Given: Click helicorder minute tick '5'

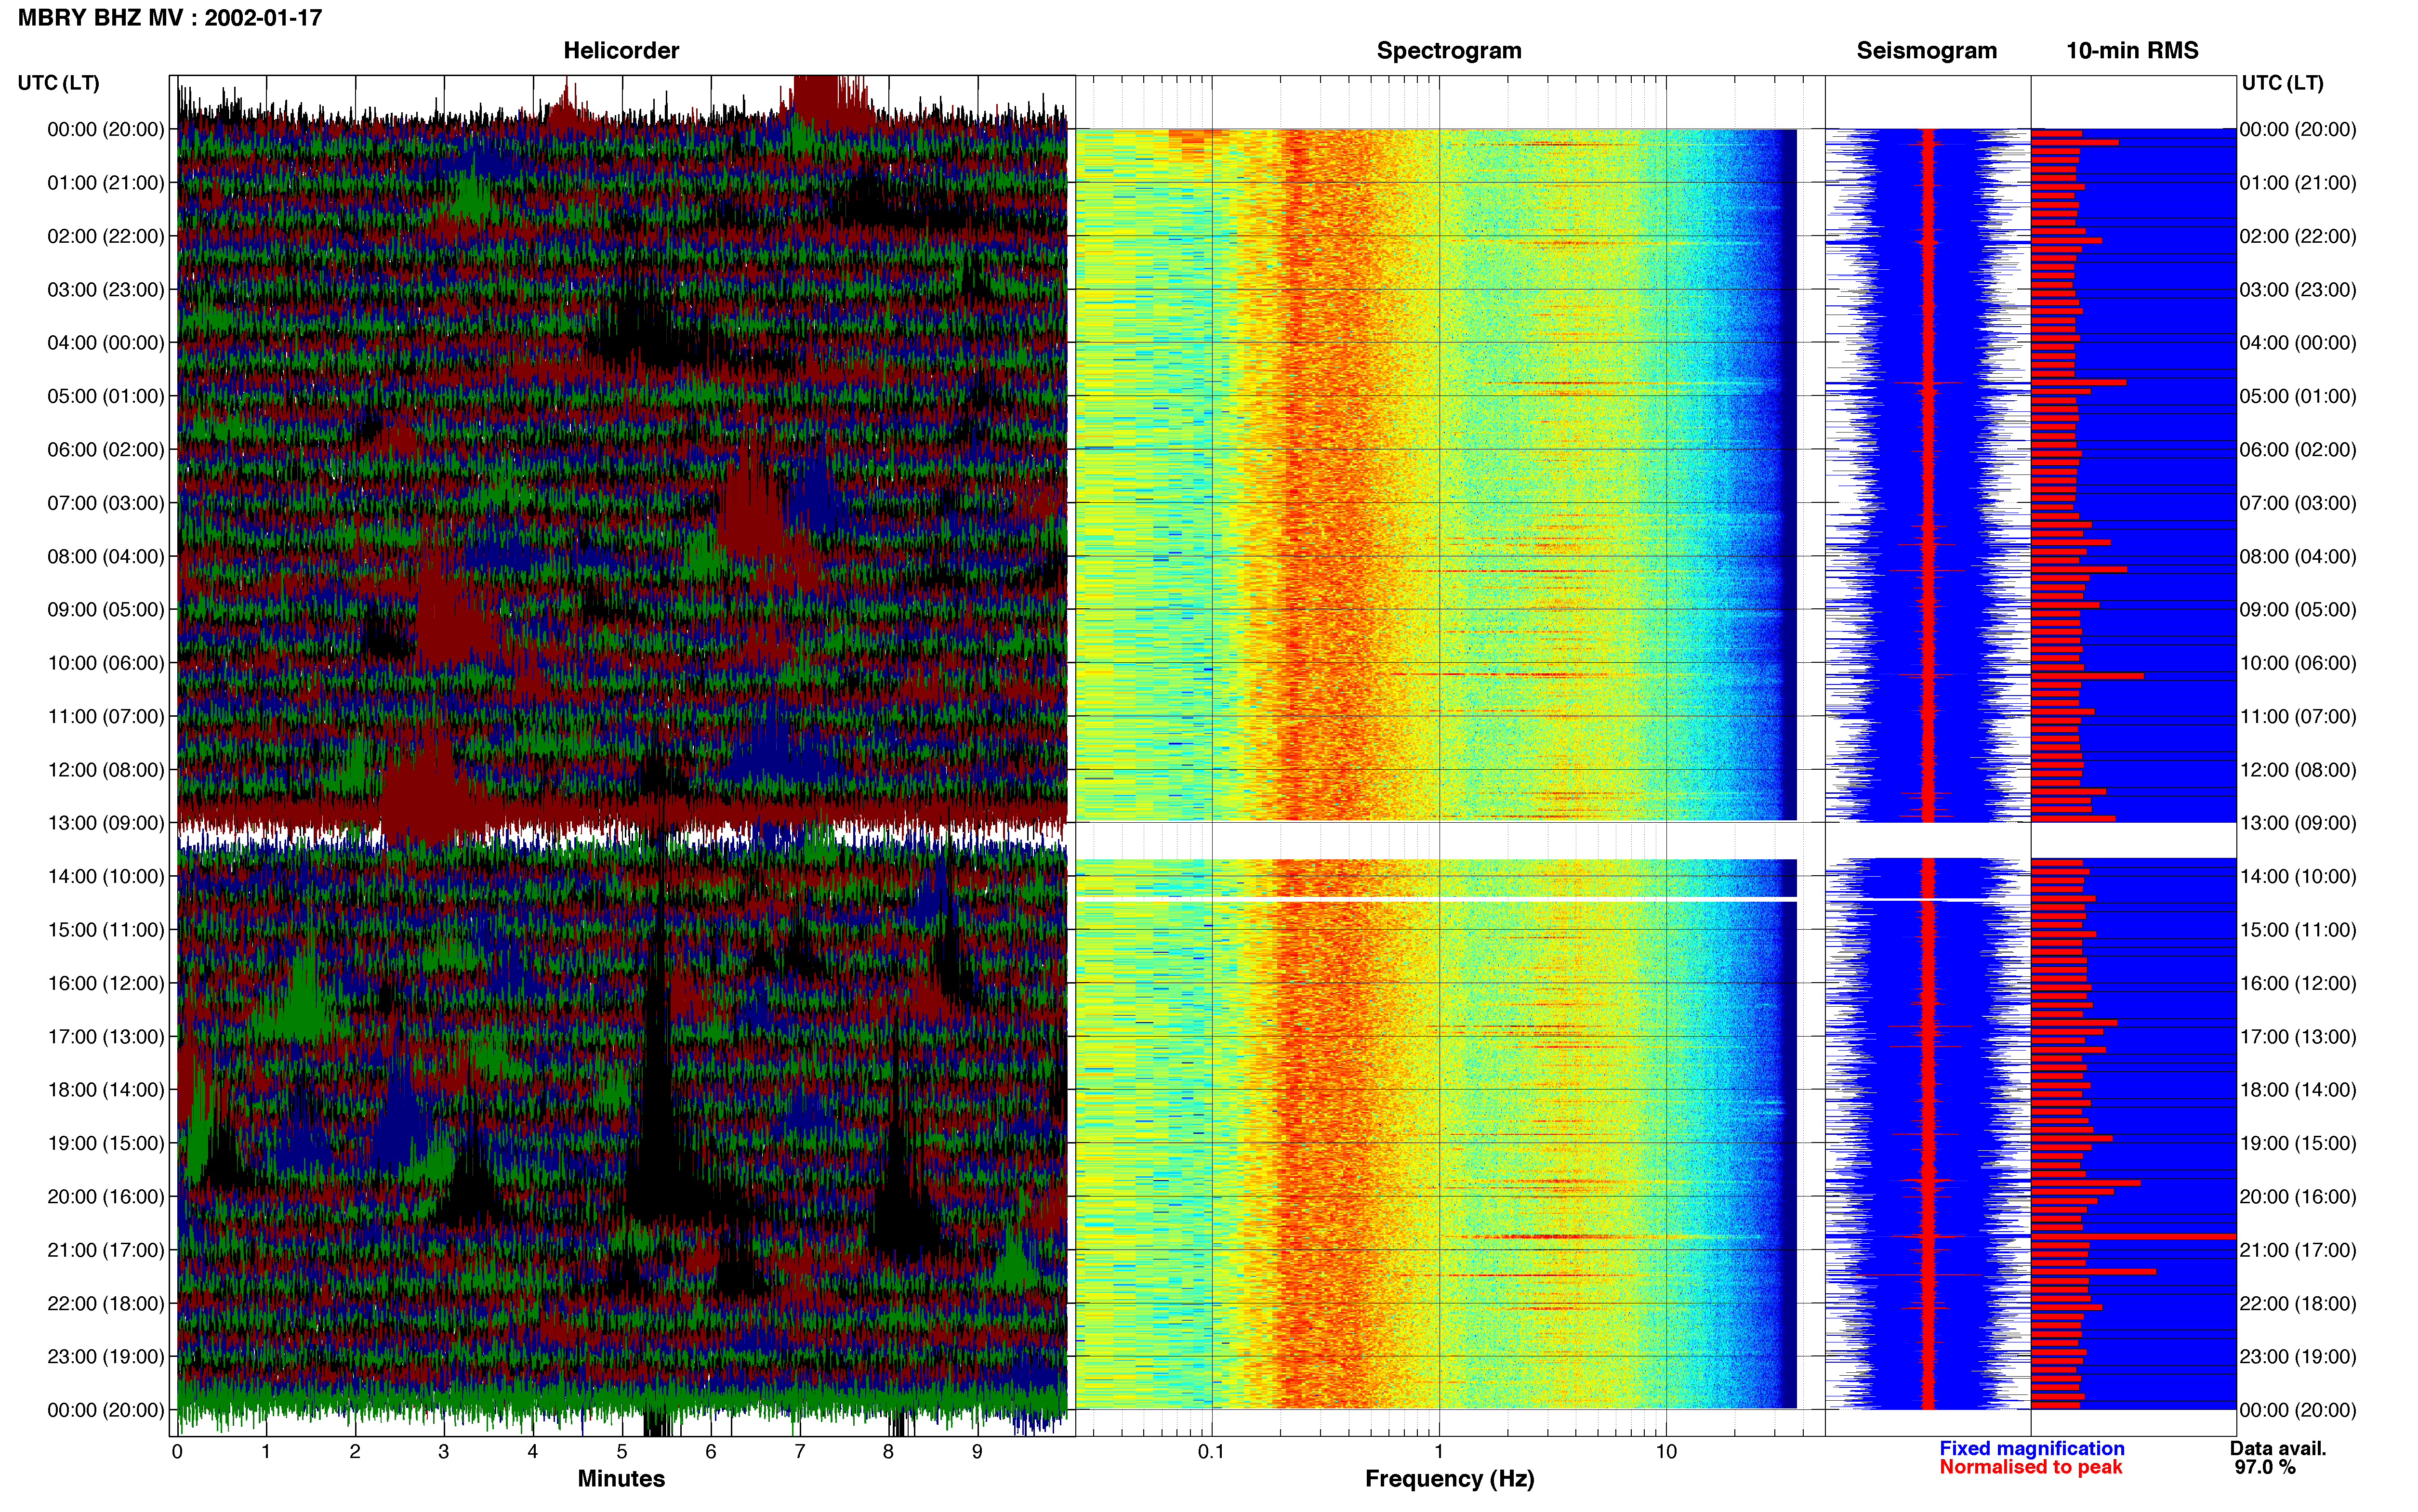Looking at the screenshot, I should click(x=622, y=1452).
